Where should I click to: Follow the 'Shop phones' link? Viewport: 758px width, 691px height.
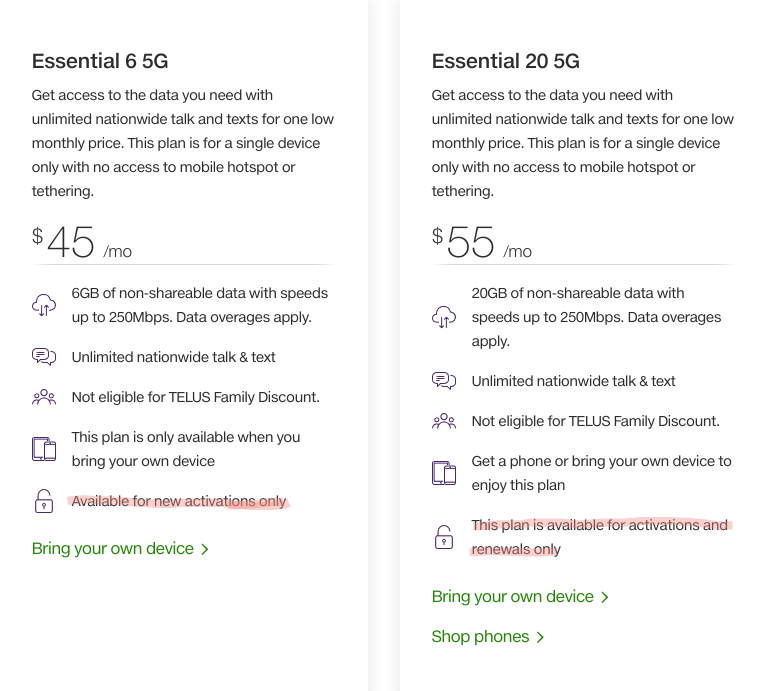click(480, 637)
